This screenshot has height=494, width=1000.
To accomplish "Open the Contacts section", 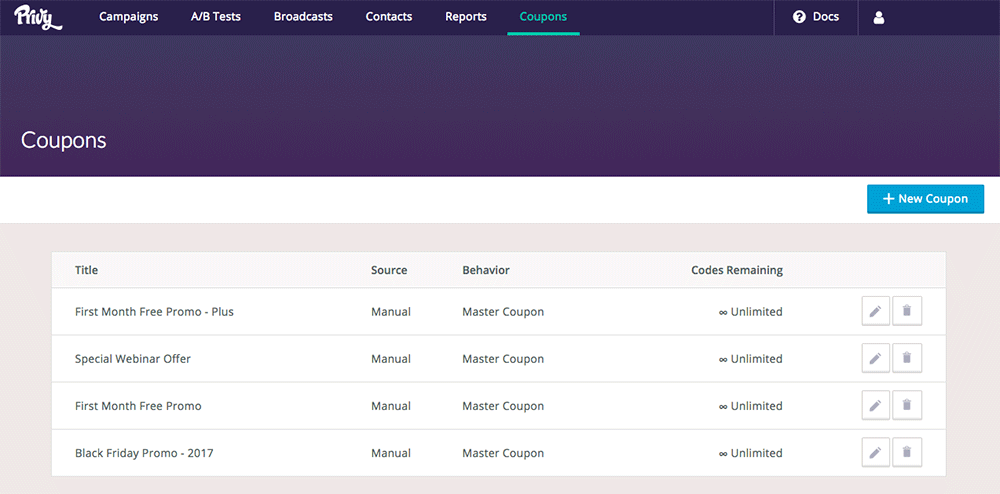I will coord(389,17).
